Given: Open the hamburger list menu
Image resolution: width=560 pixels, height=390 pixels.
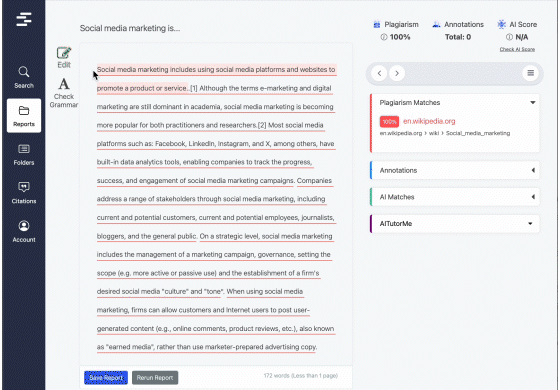Looking at the screenshot, I should pyautogui.click(x=530, y=73).
